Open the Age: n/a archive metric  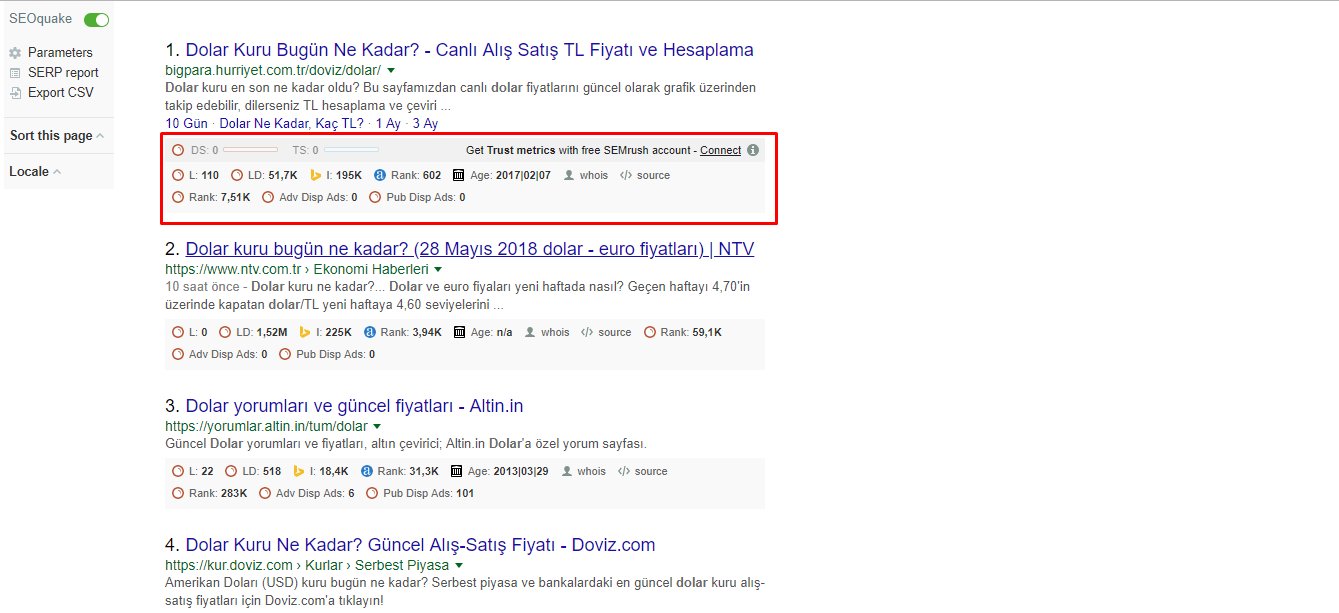pos(482,332)
